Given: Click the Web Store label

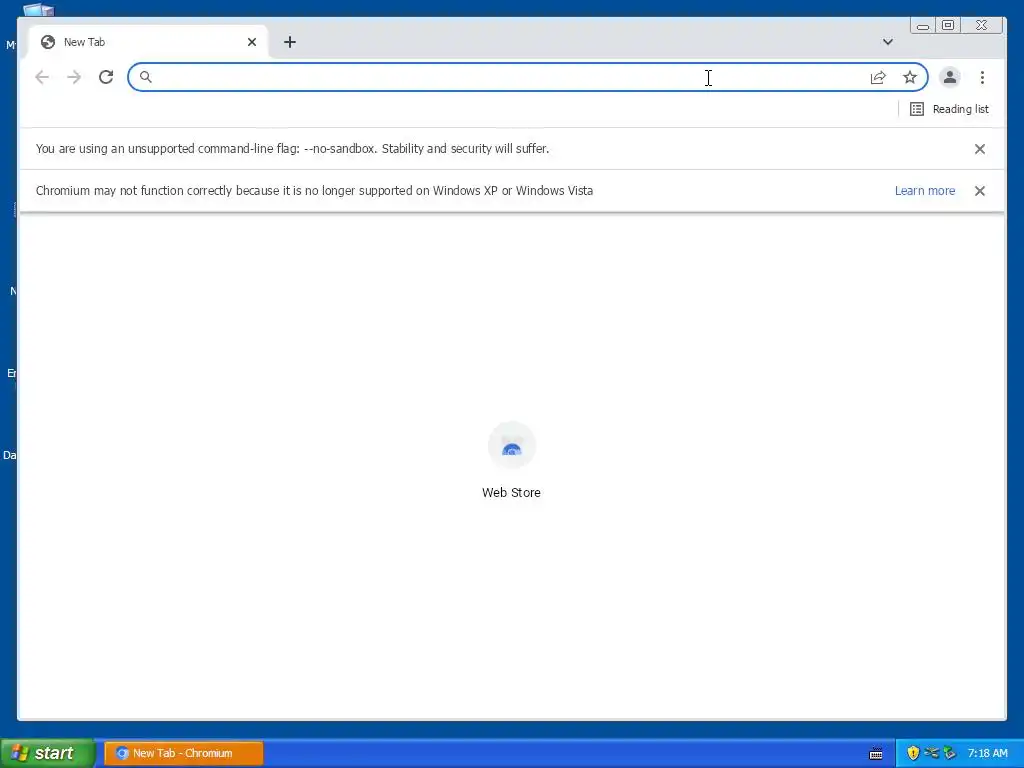Looking at the screenshot, I should click(511, 492).
